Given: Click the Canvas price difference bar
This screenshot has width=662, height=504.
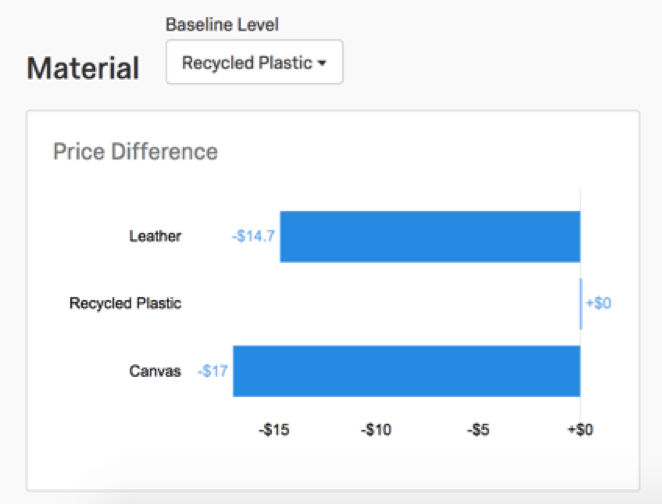Looking at the screenshot, I should pyautogui.click(x=406, y=371).
